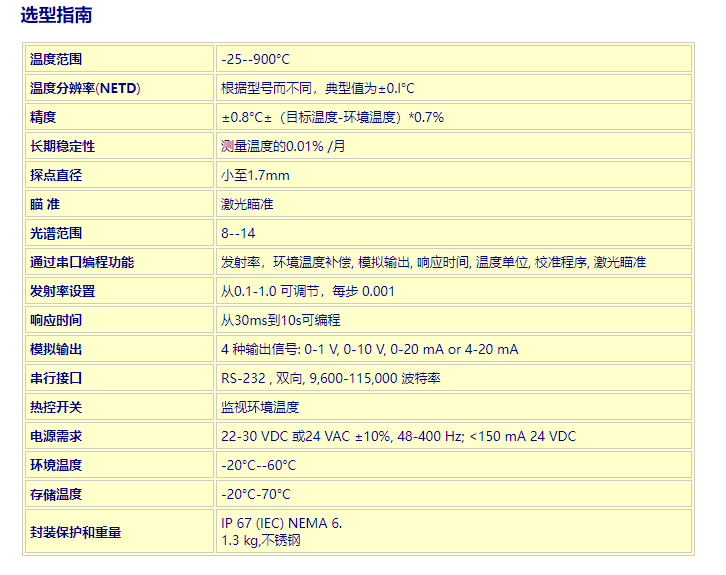Viewport: 726px width, 575px height.
Task: Click the 温度范围 row label
Action: [56, 59]
